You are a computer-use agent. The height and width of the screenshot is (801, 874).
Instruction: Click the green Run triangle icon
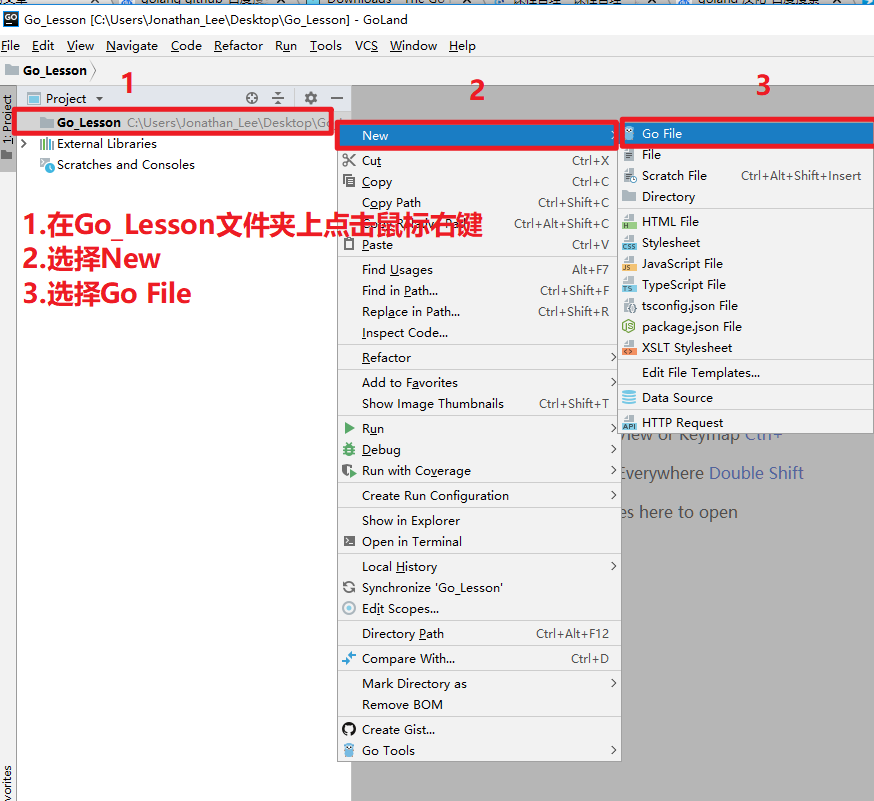(349, 428)
